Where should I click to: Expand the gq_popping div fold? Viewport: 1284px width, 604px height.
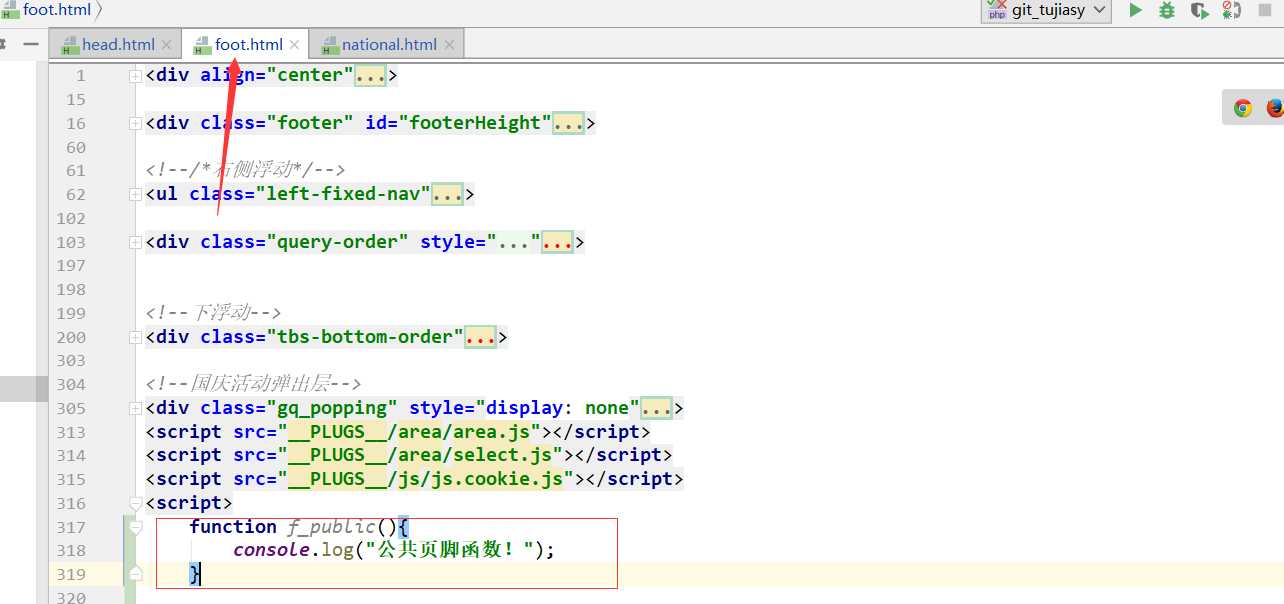click(135, 409)
